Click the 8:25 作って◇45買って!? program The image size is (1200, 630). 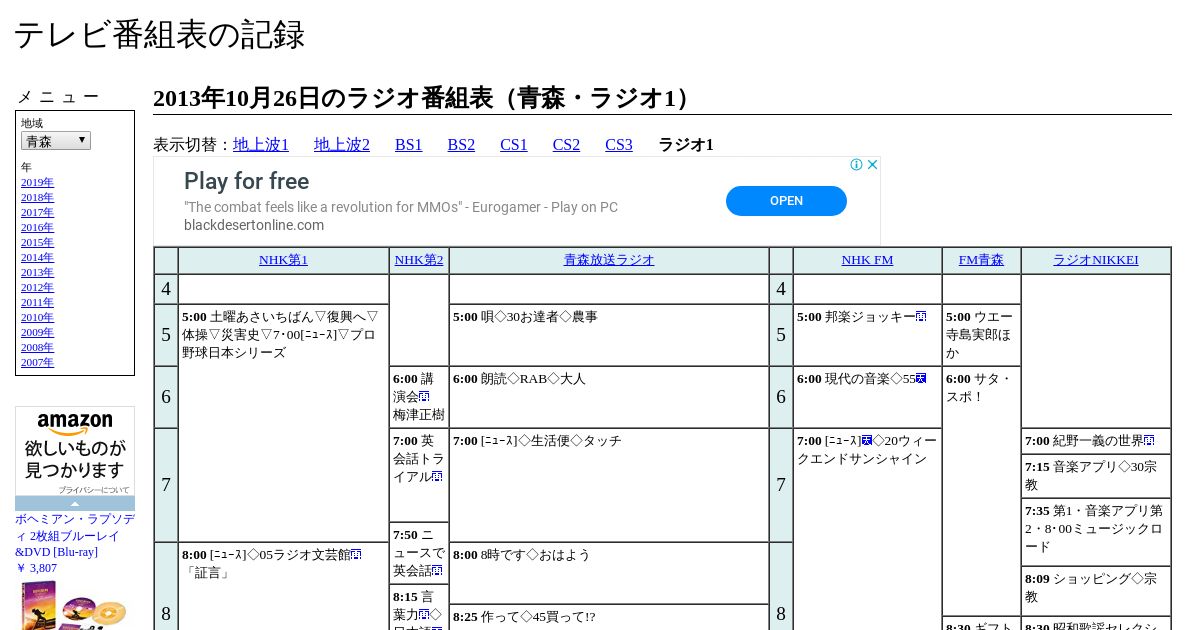click(x=609, y=617)
